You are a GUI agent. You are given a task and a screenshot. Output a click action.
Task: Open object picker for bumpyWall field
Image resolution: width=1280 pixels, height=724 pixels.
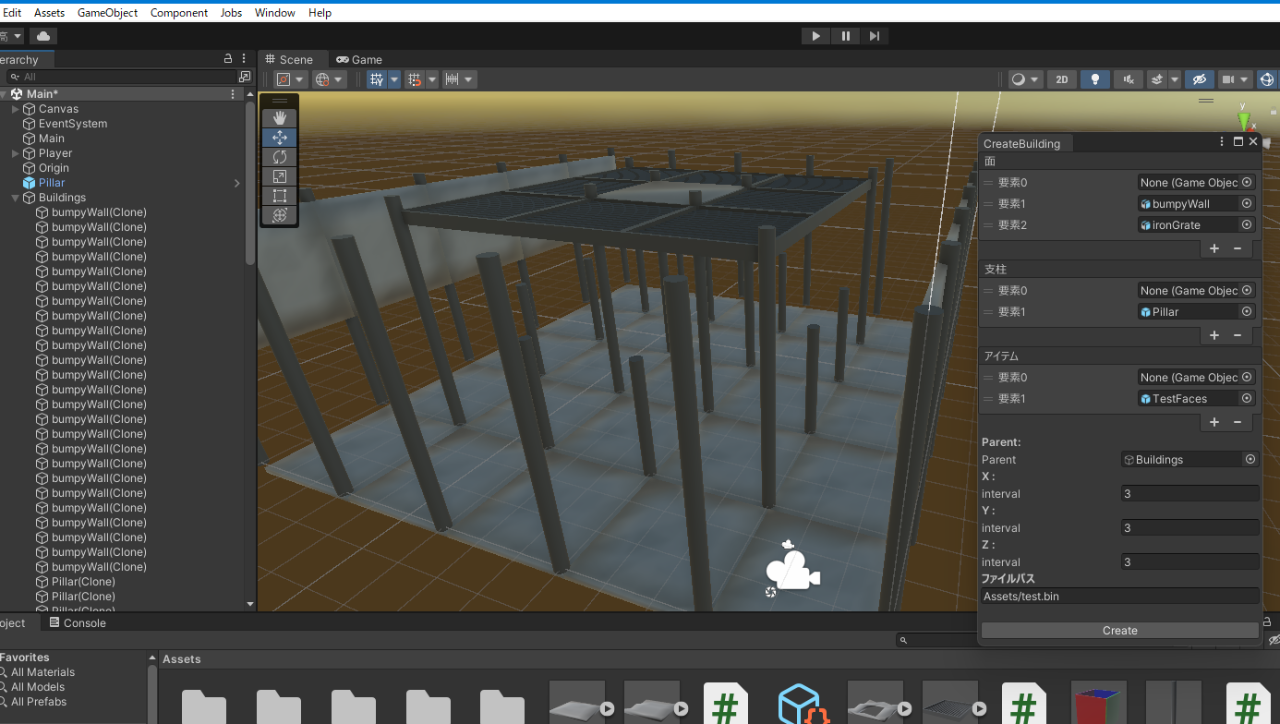pos(1247,204)
